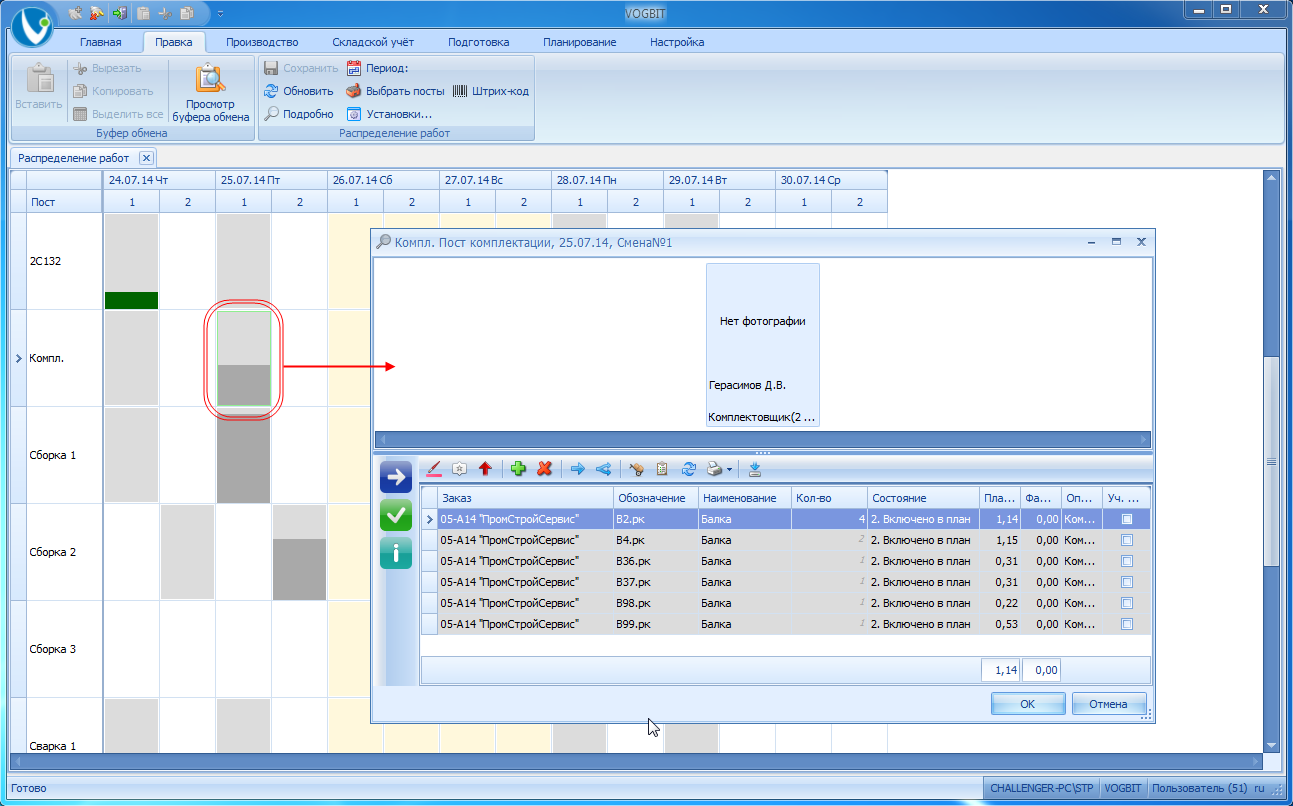Image resolution: width=1293 pixels, height=806 pixels.
Task: Toggle checkbox in the B36.рк row
Action: point(1127,561)
